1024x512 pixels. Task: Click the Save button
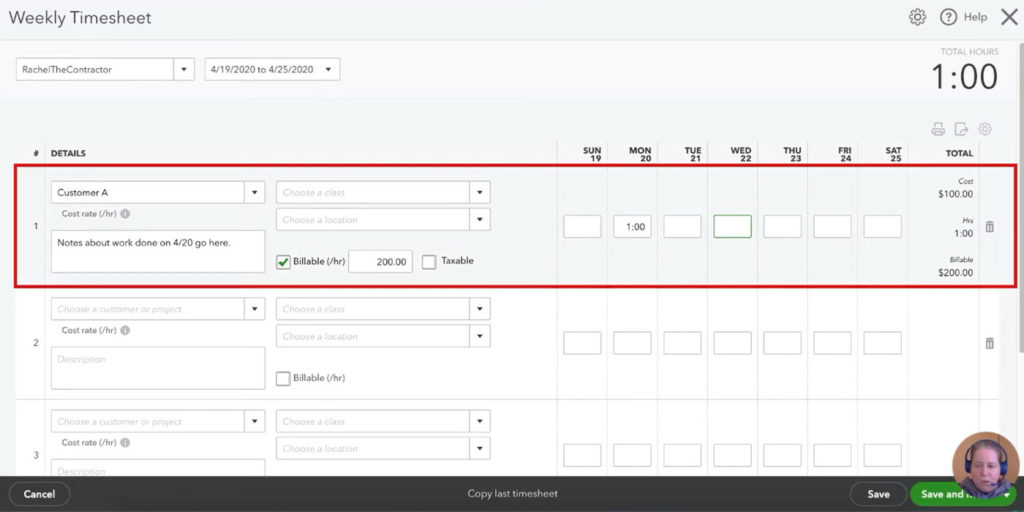point(878,494)
